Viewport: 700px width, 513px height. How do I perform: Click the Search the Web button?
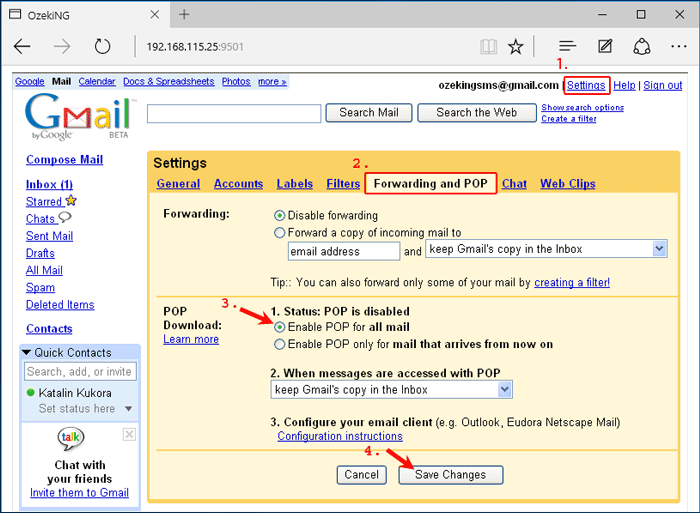(476, 113)
